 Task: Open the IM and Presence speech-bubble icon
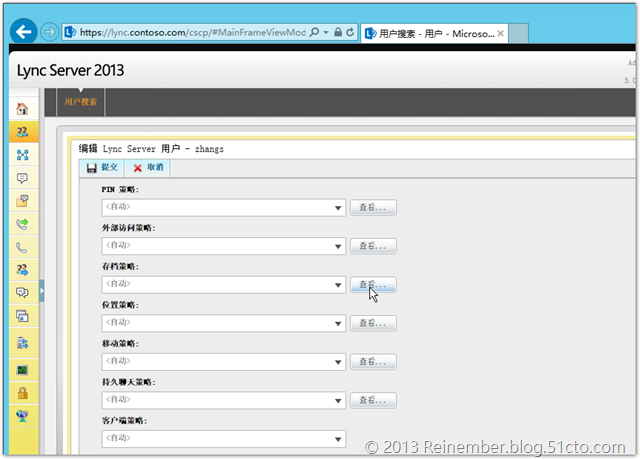(22, 178)
